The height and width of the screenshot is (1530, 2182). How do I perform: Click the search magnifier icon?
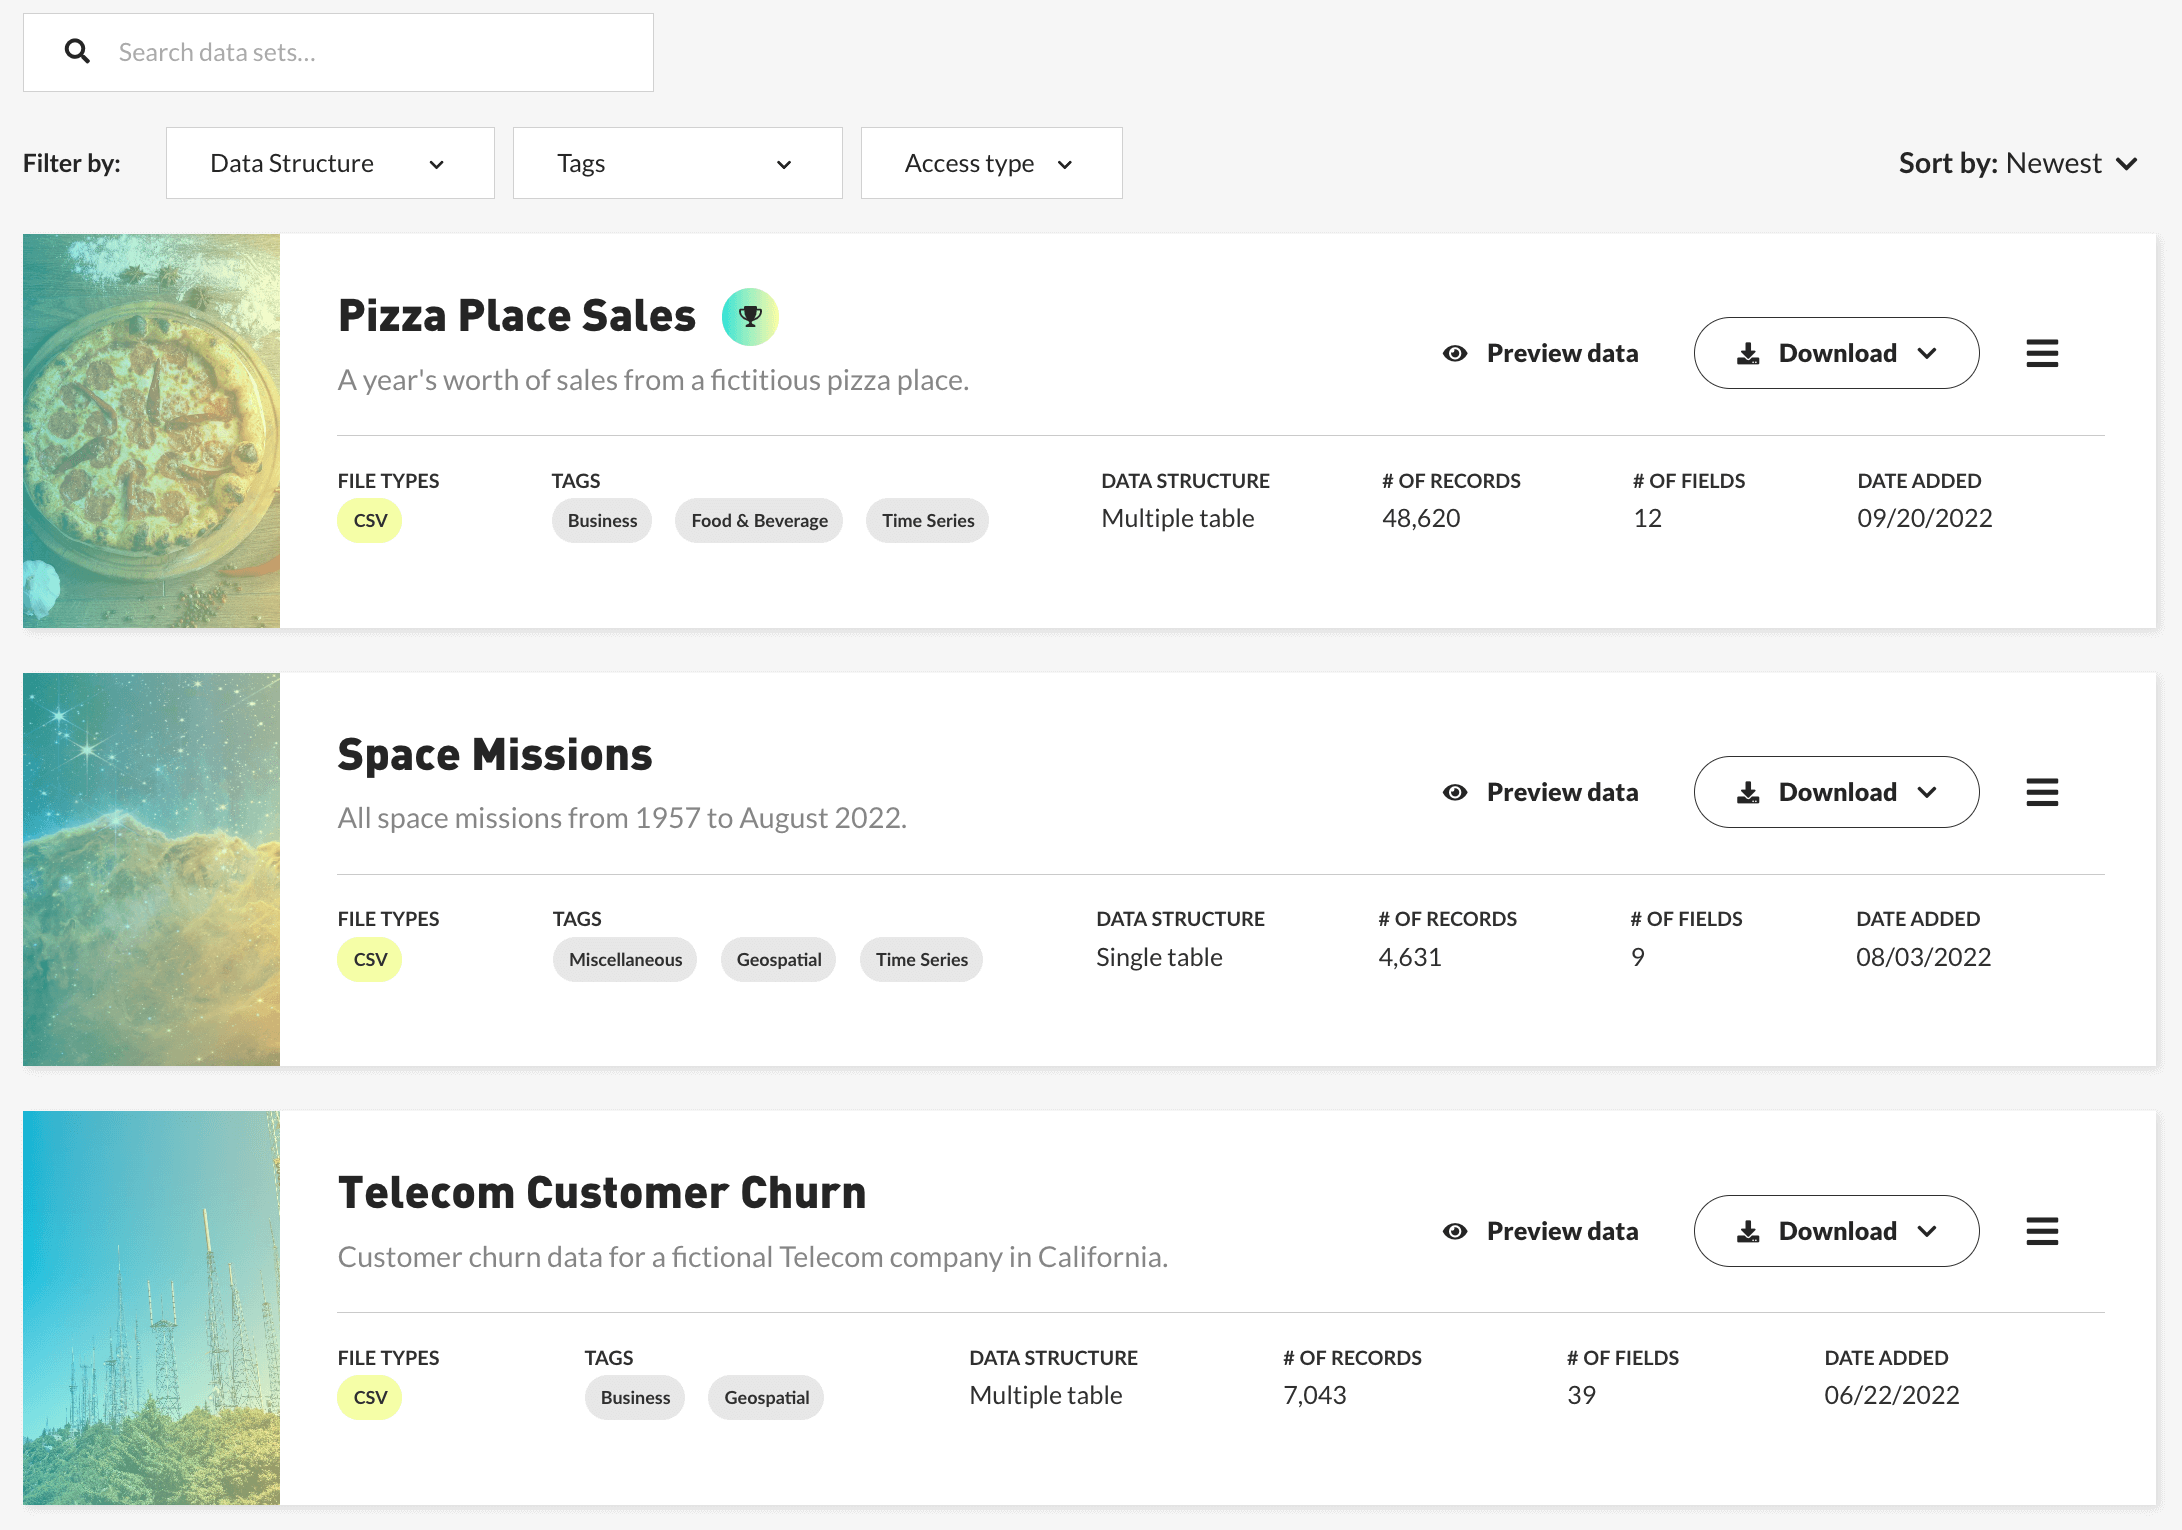77,52
